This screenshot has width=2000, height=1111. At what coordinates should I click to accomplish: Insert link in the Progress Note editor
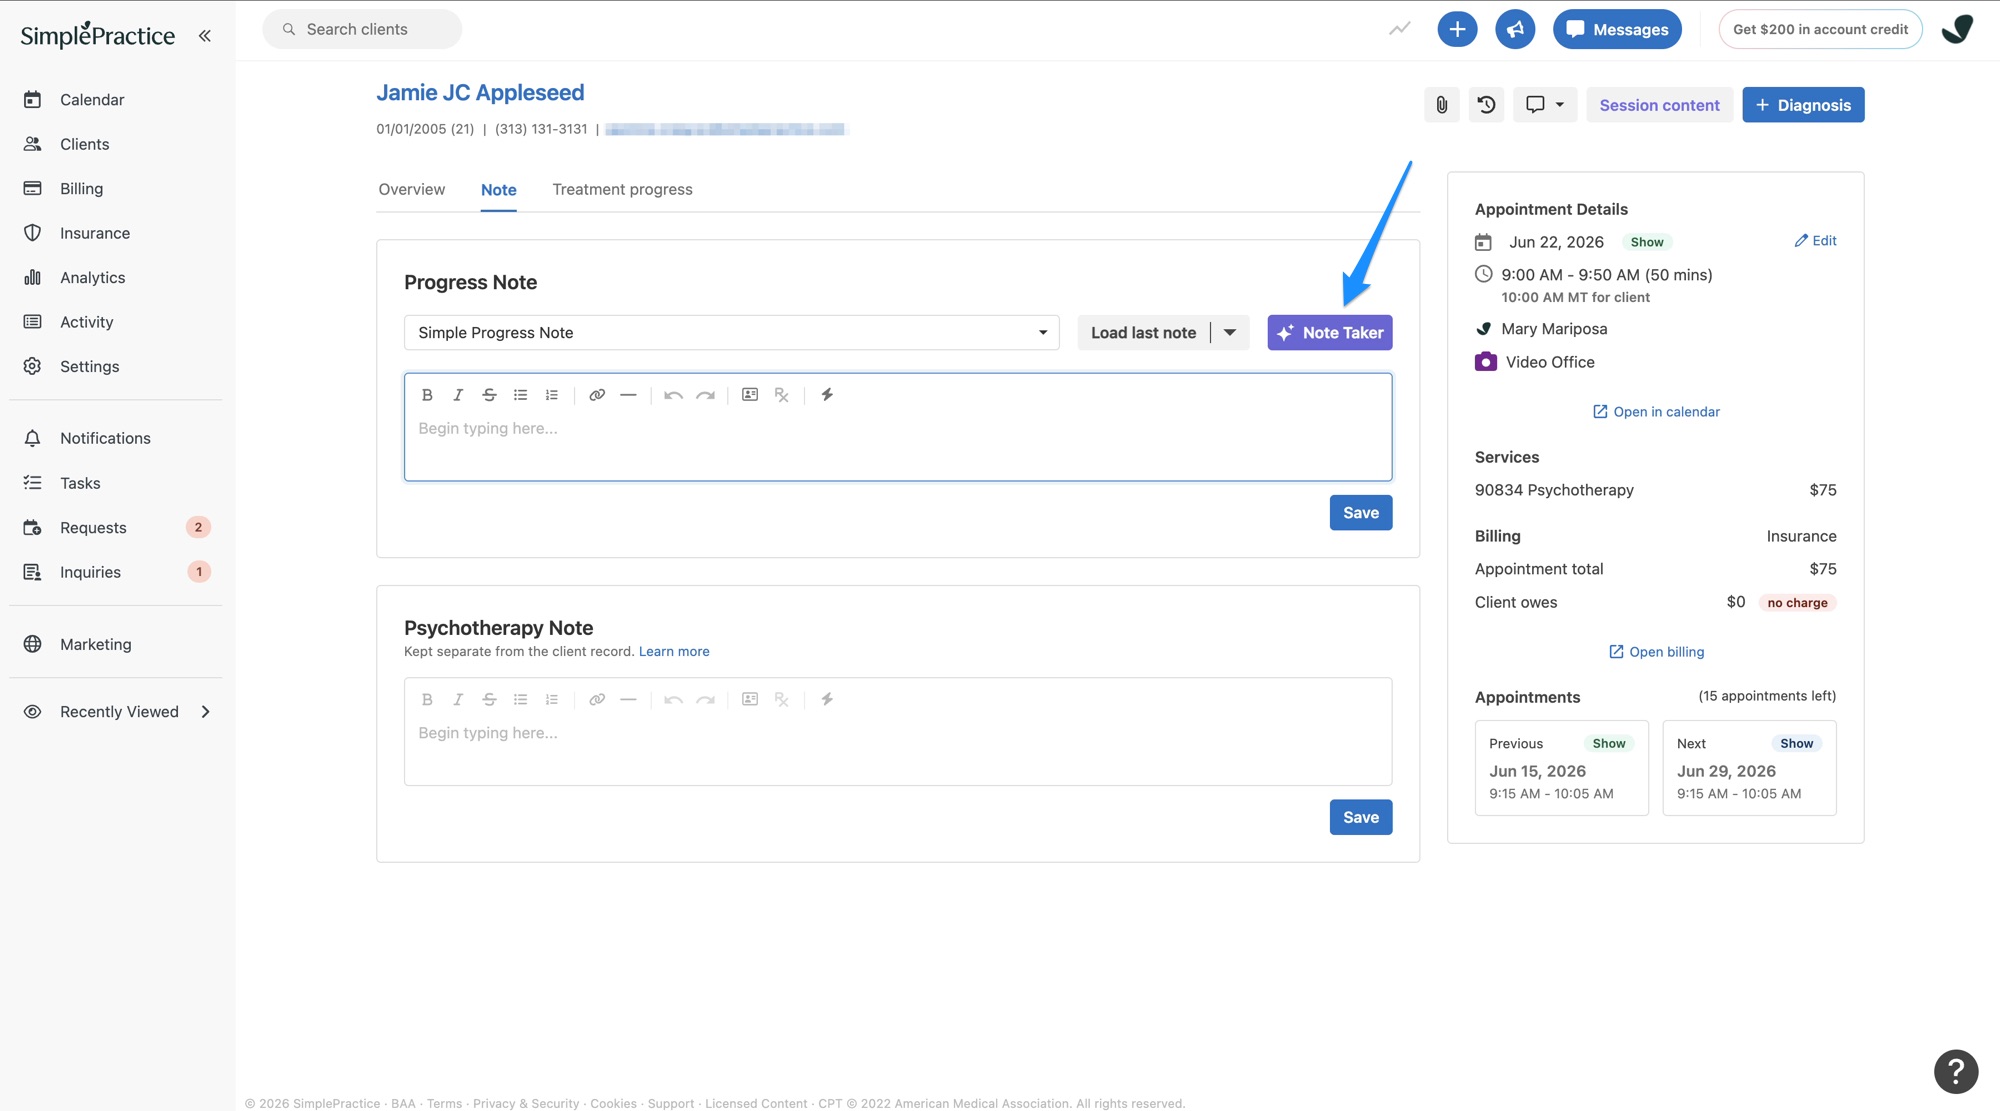coord(597,395)
